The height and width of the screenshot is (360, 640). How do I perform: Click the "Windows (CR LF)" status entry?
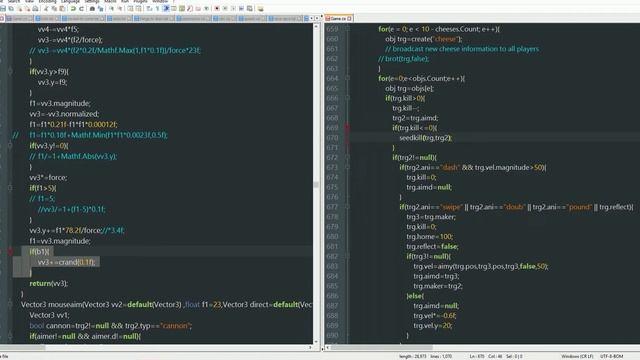577,356
